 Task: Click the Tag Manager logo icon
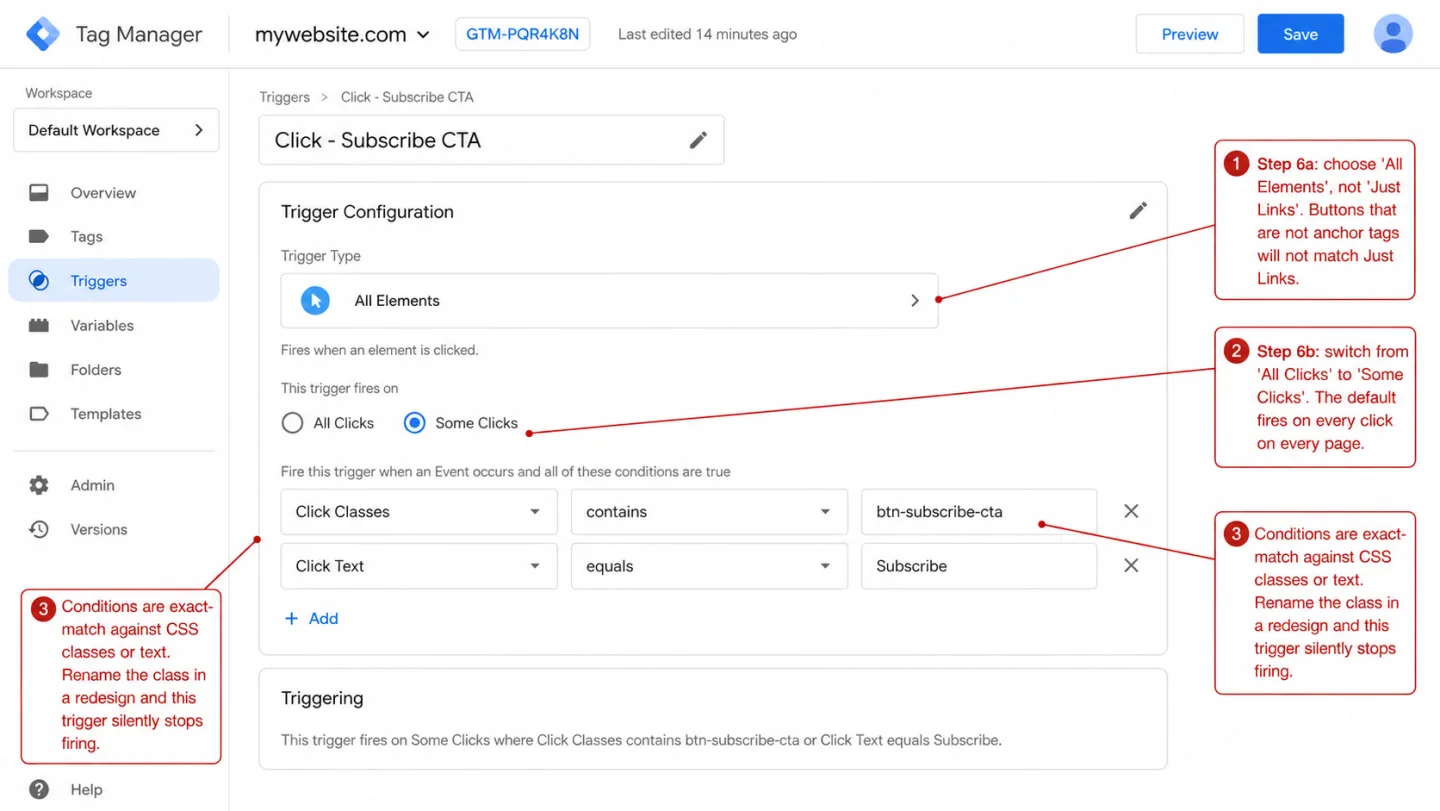coord(43,34)
